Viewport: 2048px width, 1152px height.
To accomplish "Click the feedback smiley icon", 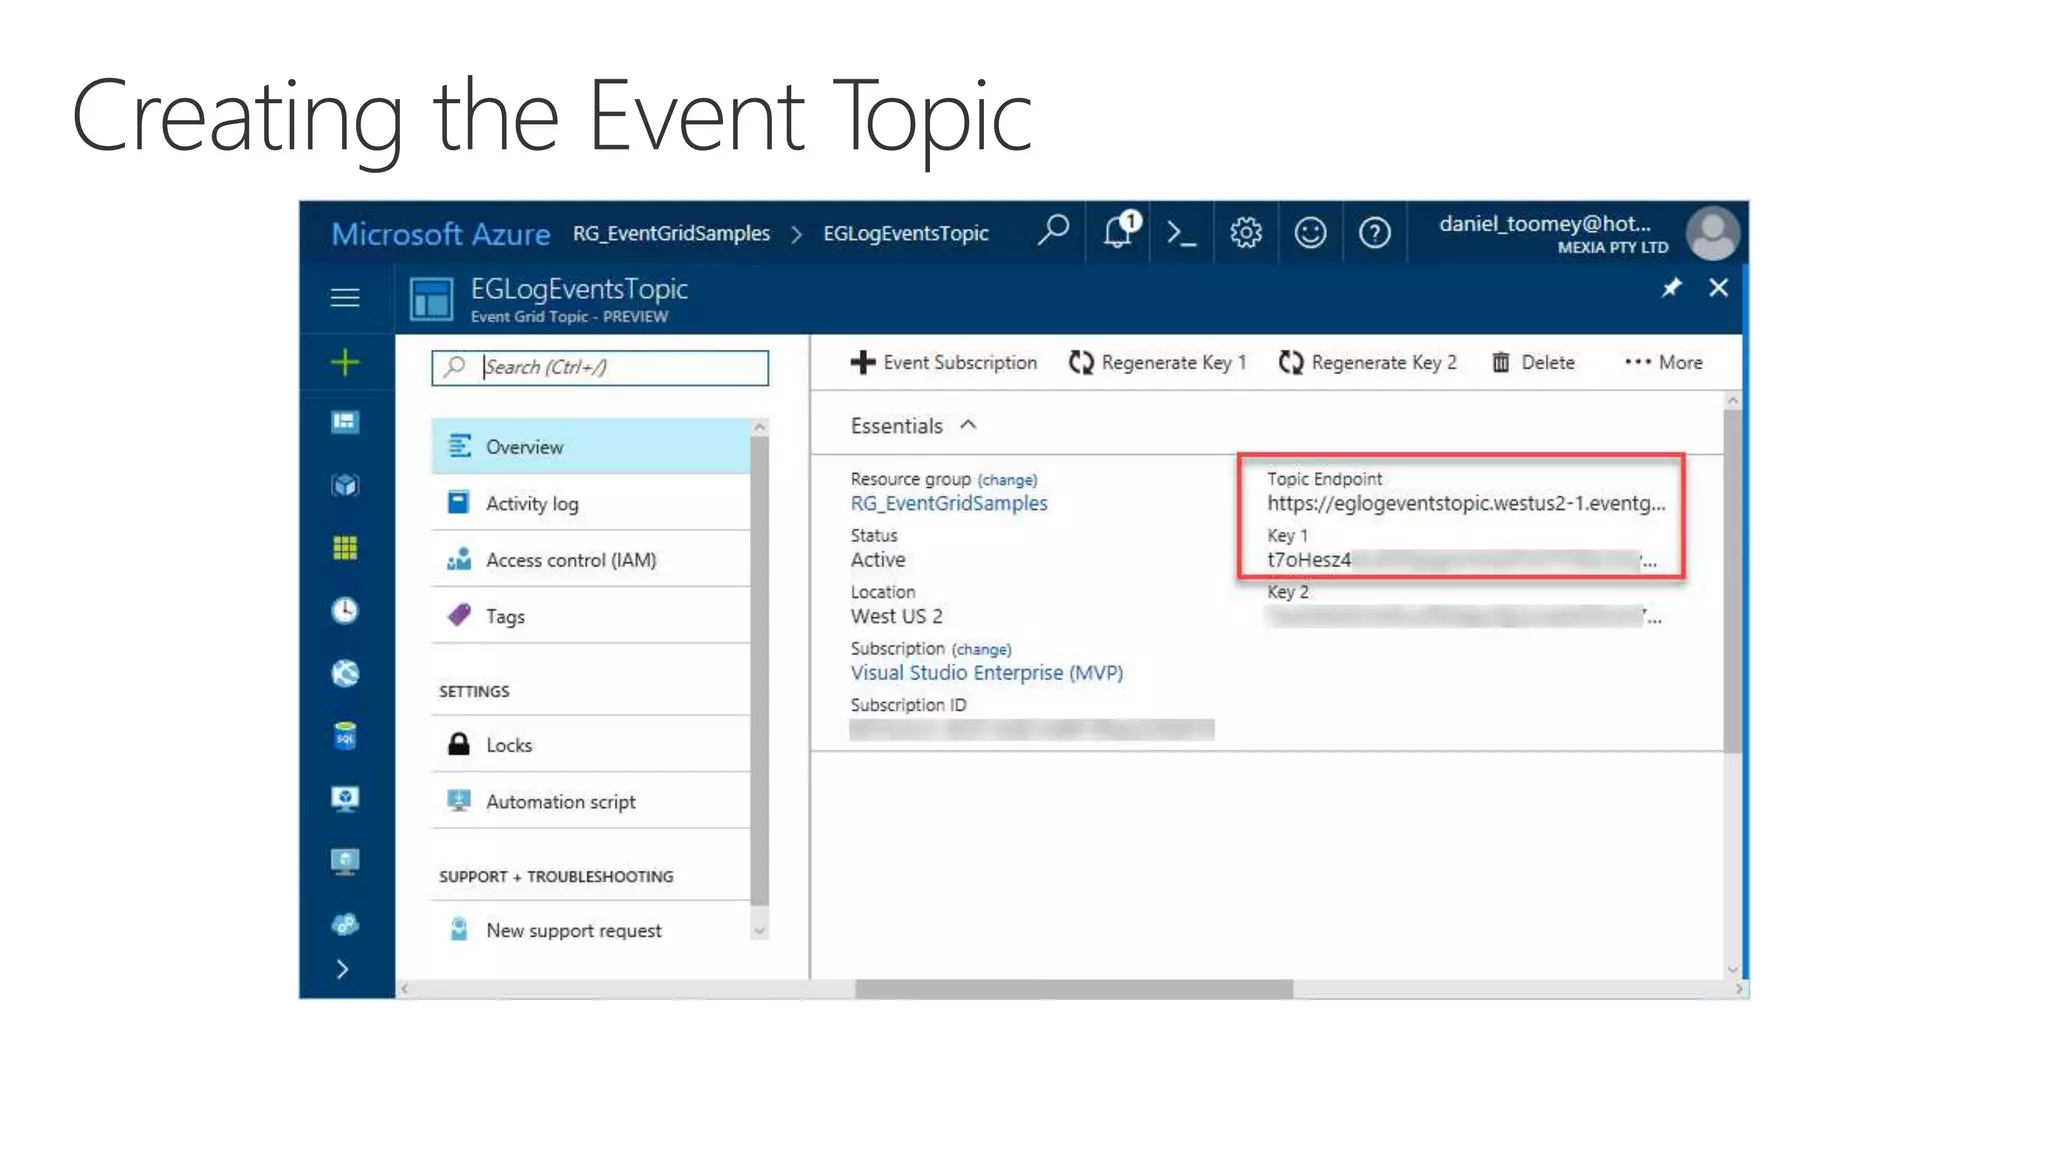I will [1310, 234].
